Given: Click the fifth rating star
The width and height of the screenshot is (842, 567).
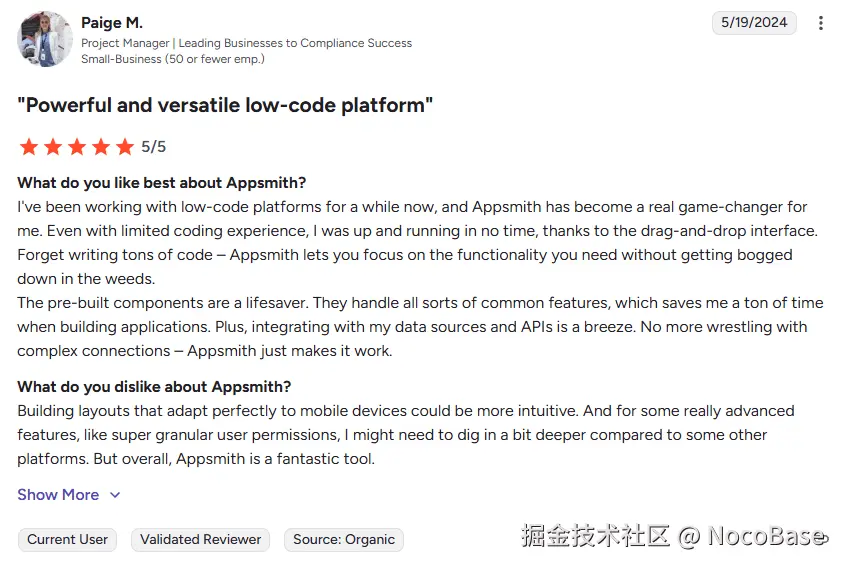Looking at the screenshot, I should coord(125,147).
